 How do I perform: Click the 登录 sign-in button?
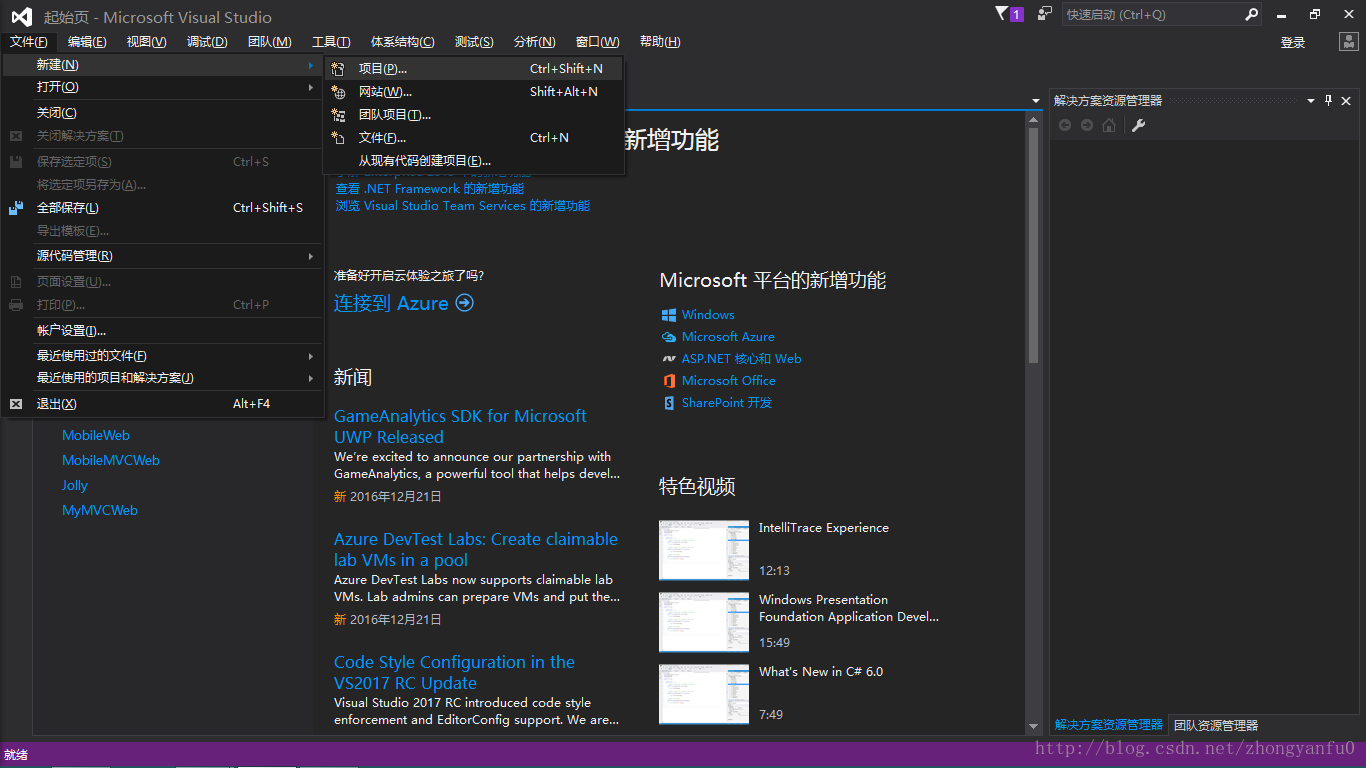pos(1293,42)
